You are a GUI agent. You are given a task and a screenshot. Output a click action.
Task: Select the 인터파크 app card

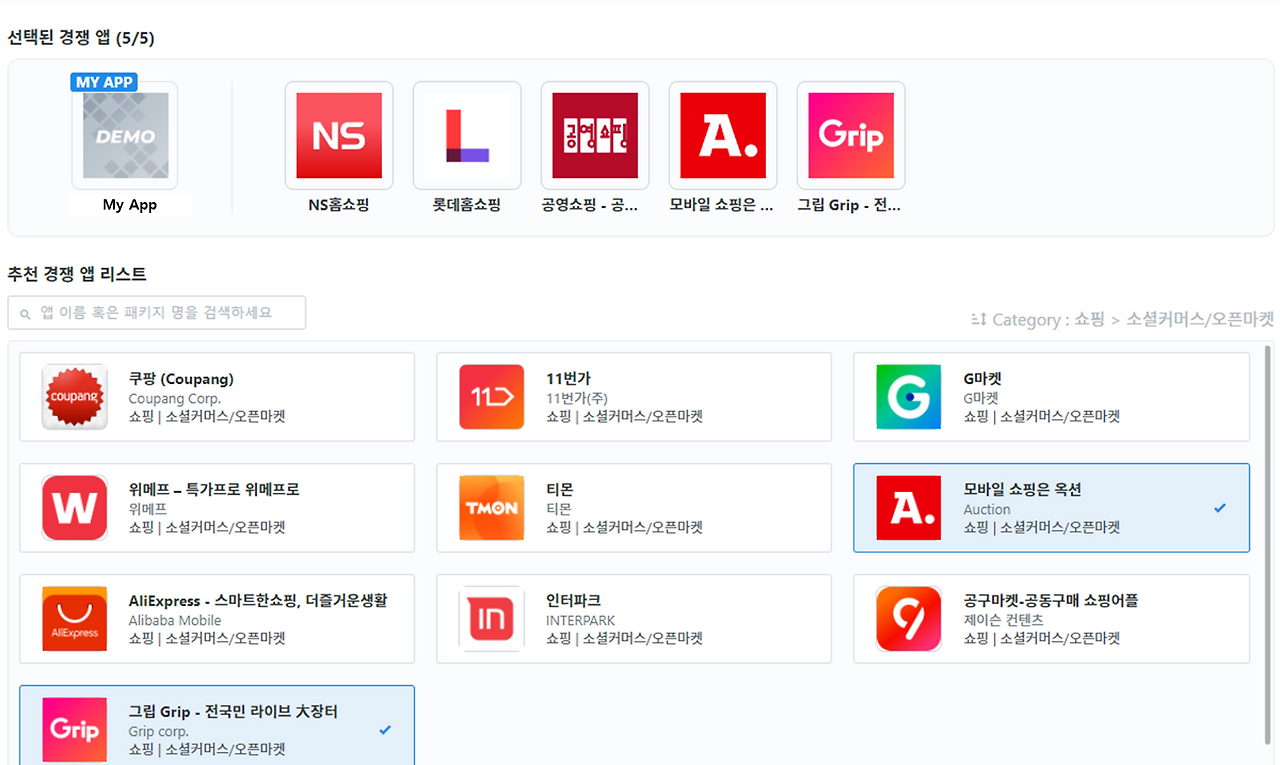tap(634, 619)
